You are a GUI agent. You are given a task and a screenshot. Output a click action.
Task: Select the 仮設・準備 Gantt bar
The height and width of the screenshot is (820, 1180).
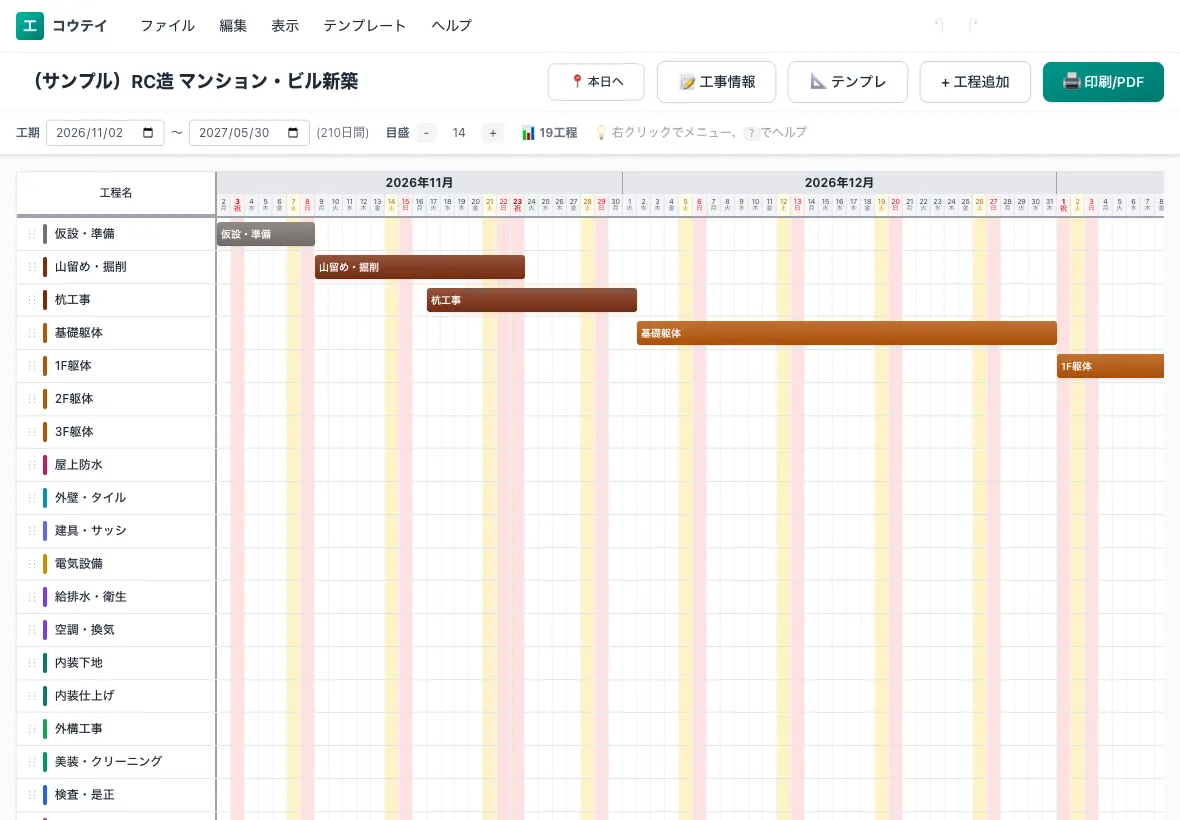[x=266, y=234]
